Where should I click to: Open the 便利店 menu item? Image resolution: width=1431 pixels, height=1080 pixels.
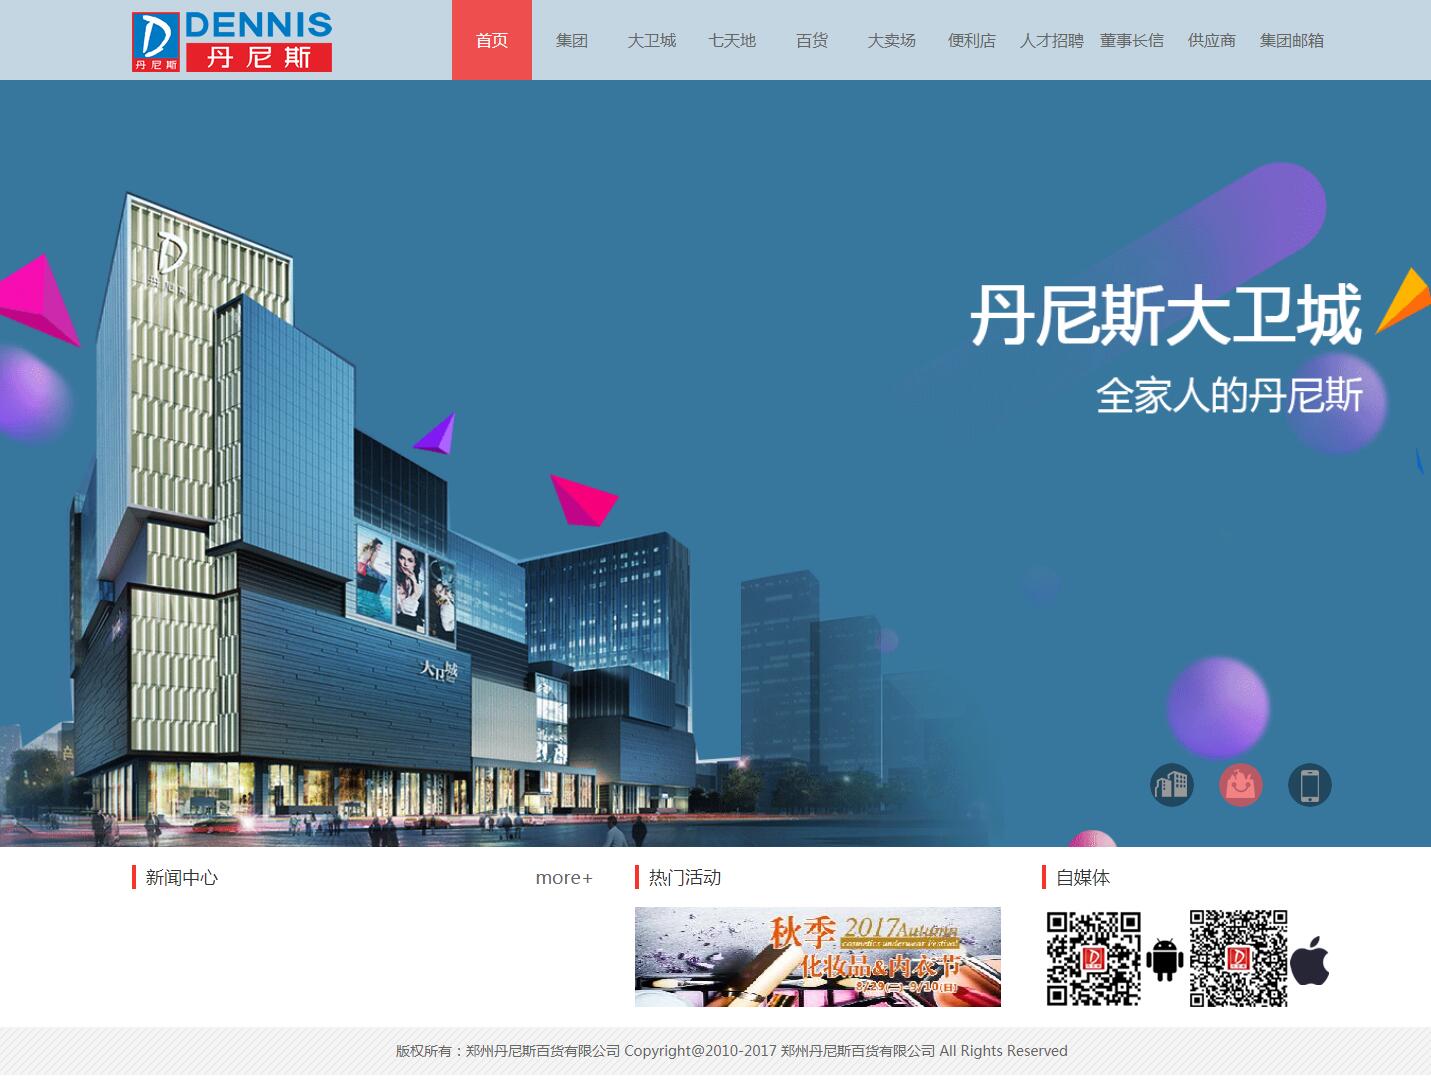972,40
